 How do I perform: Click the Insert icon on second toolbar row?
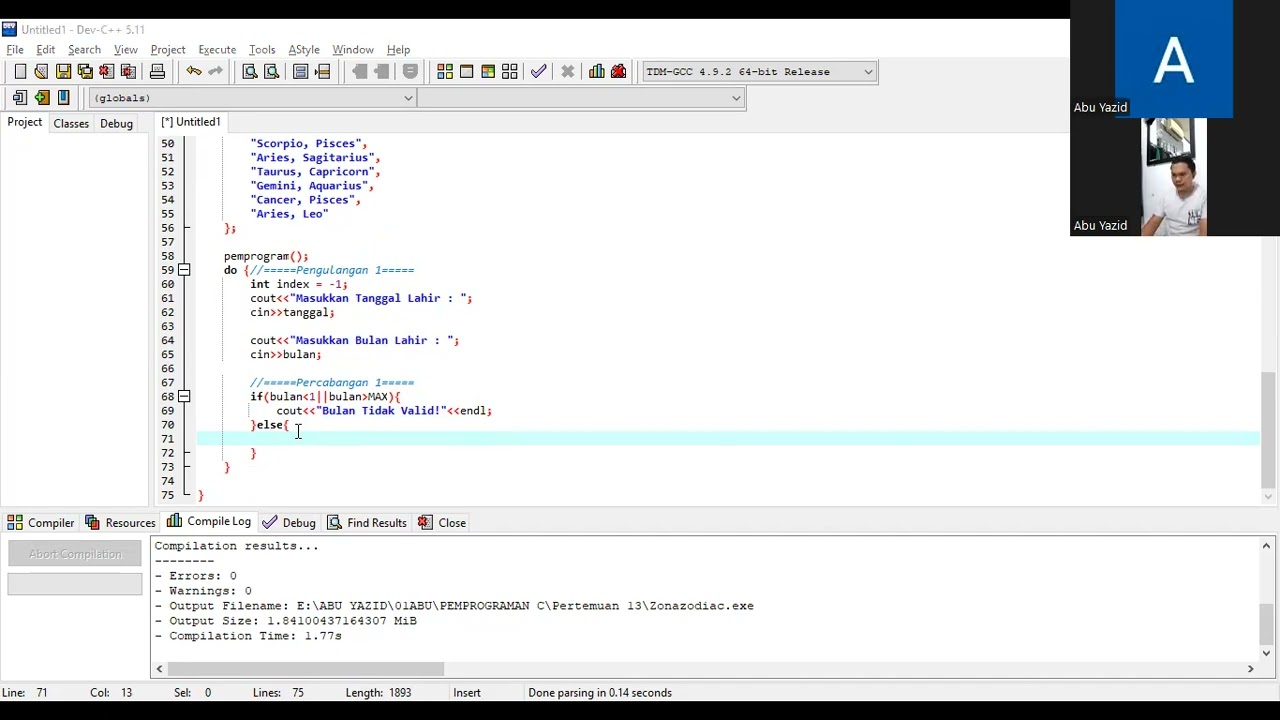(x=20, y=97)
